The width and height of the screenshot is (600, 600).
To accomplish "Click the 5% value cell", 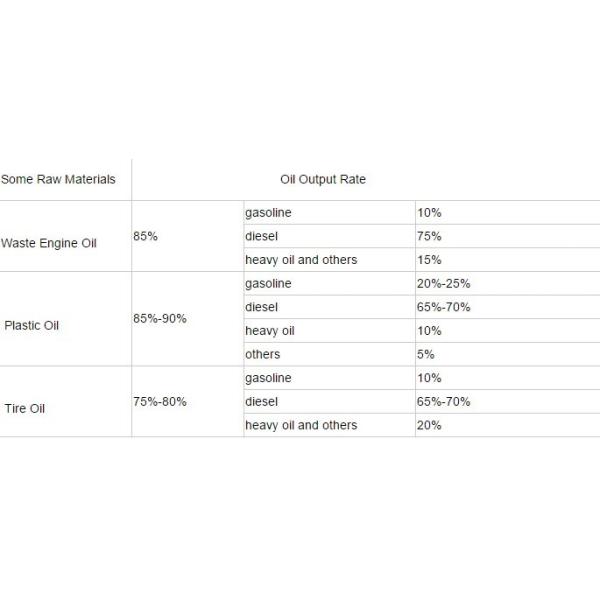I will coord(426,354).
